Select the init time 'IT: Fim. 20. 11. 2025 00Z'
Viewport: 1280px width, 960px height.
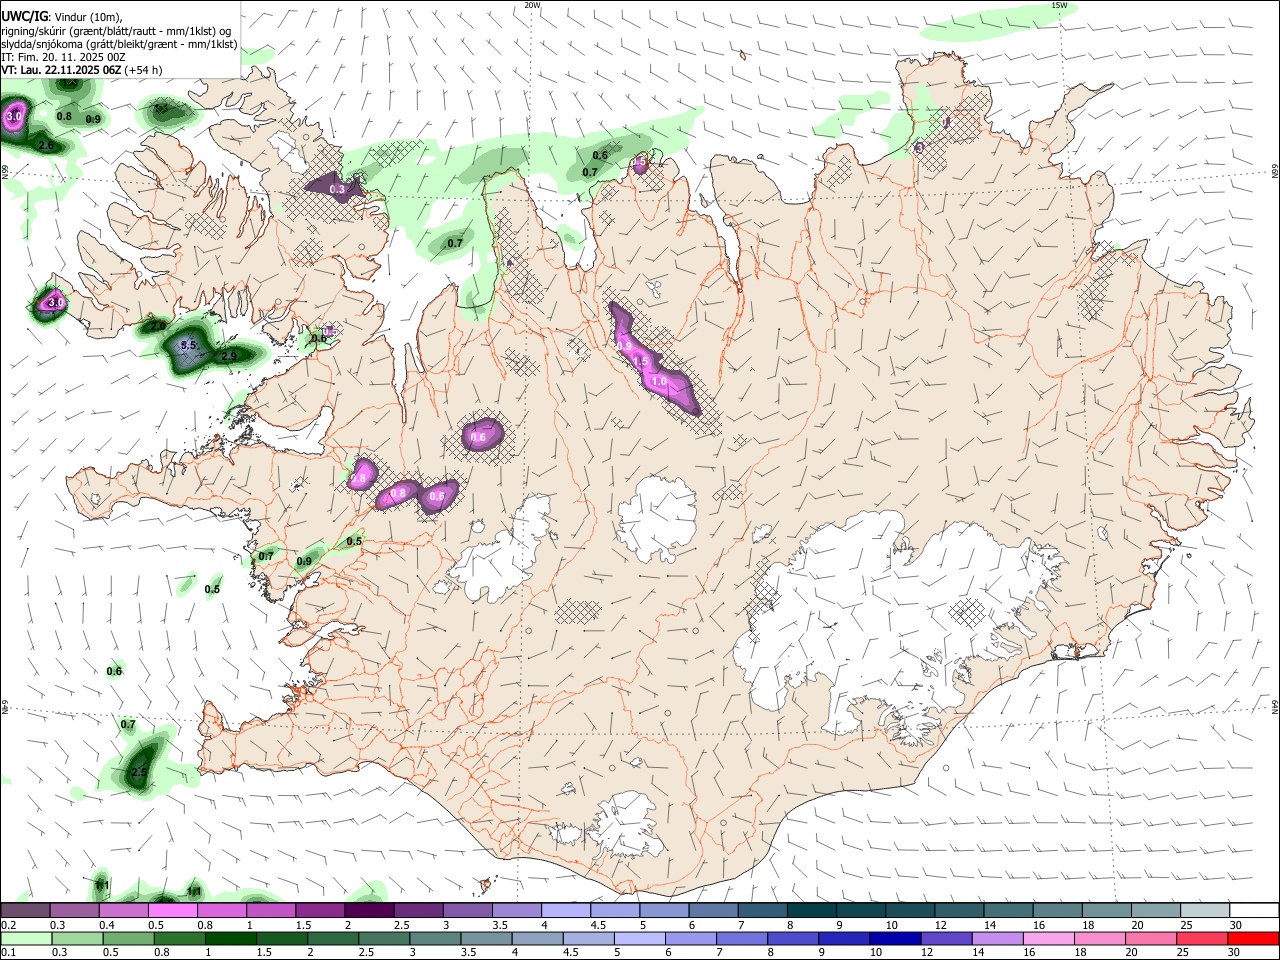64,57
